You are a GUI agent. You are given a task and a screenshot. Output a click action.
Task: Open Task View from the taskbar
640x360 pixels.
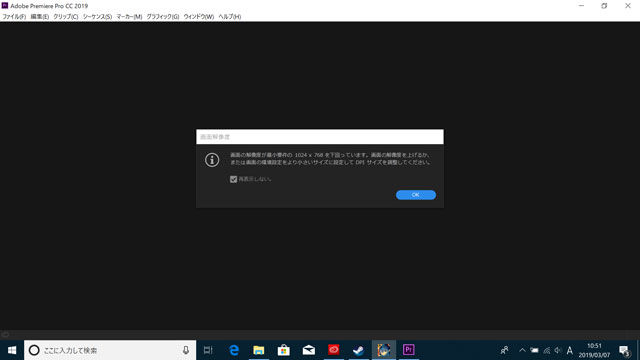pyautogui.click(x=208, y=350)
